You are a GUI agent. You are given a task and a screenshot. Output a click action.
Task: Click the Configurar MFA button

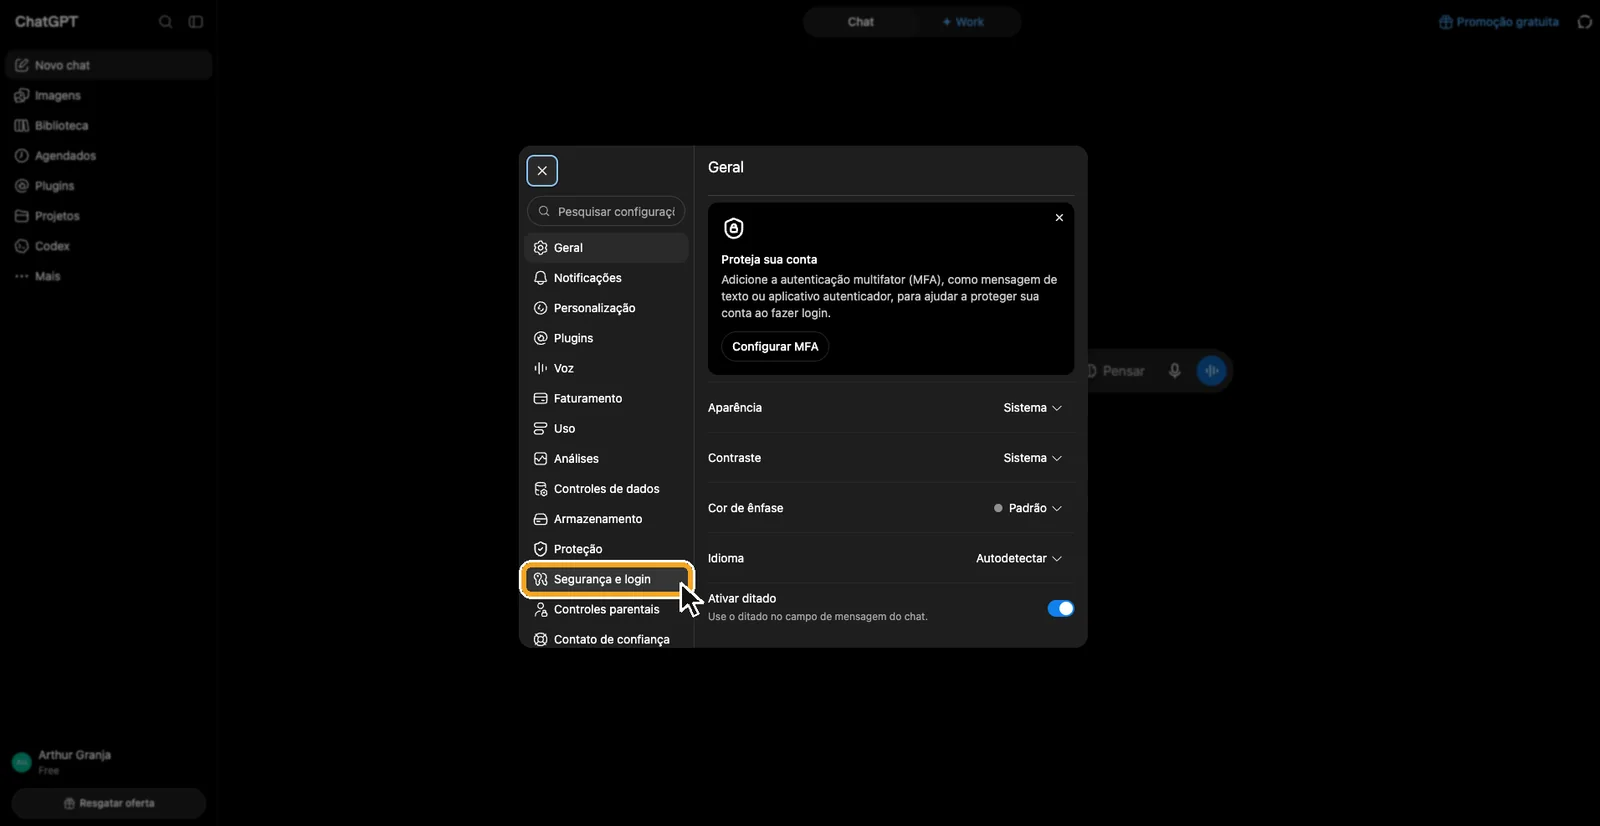point(775,347)
